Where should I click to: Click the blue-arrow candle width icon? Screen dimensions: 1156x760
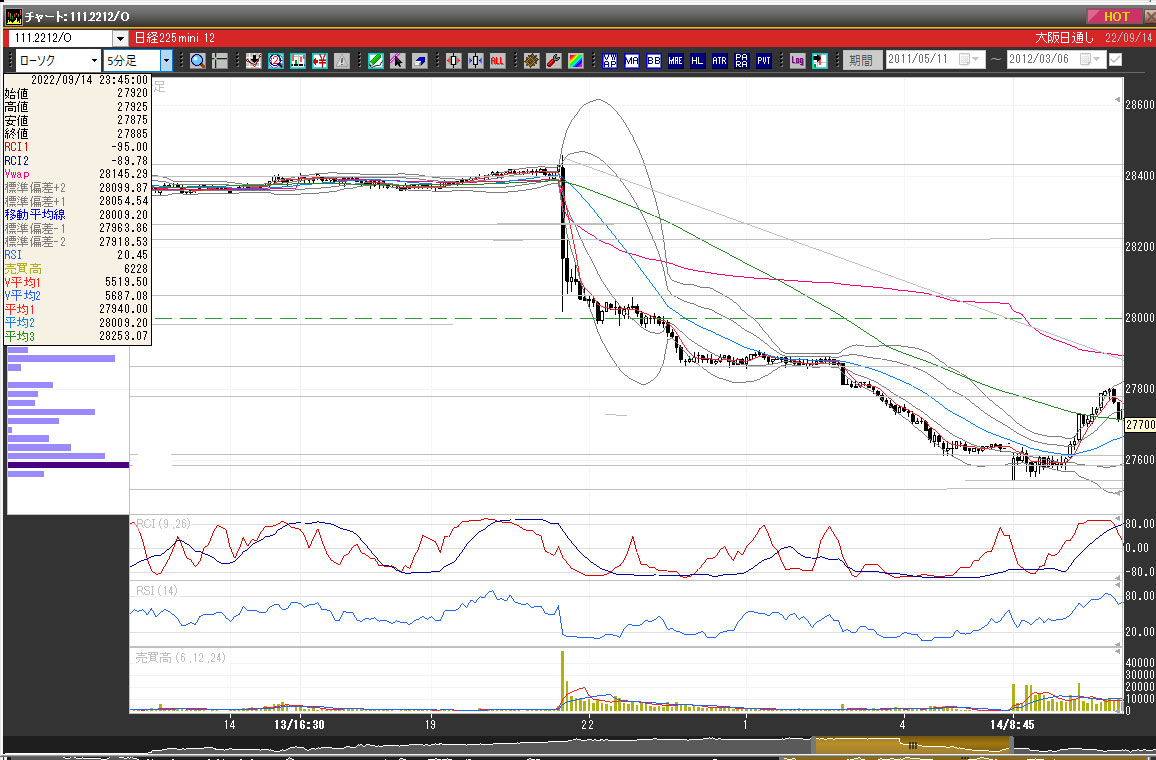(x=476, y=60)
